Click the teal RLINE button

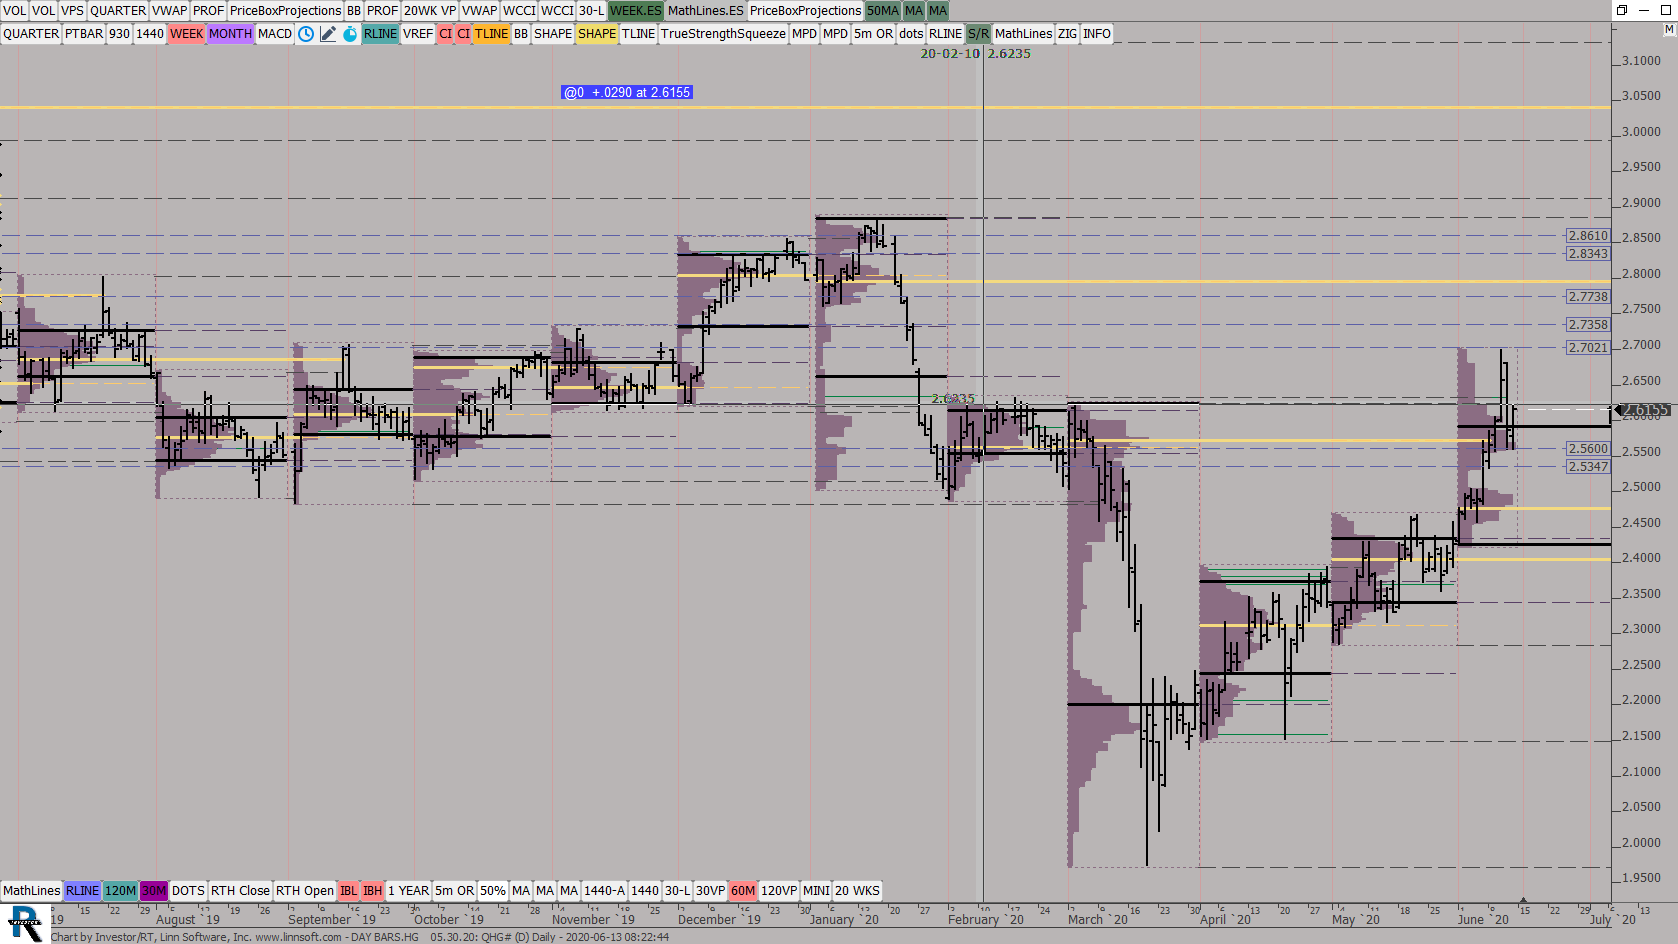pos(380,34)
